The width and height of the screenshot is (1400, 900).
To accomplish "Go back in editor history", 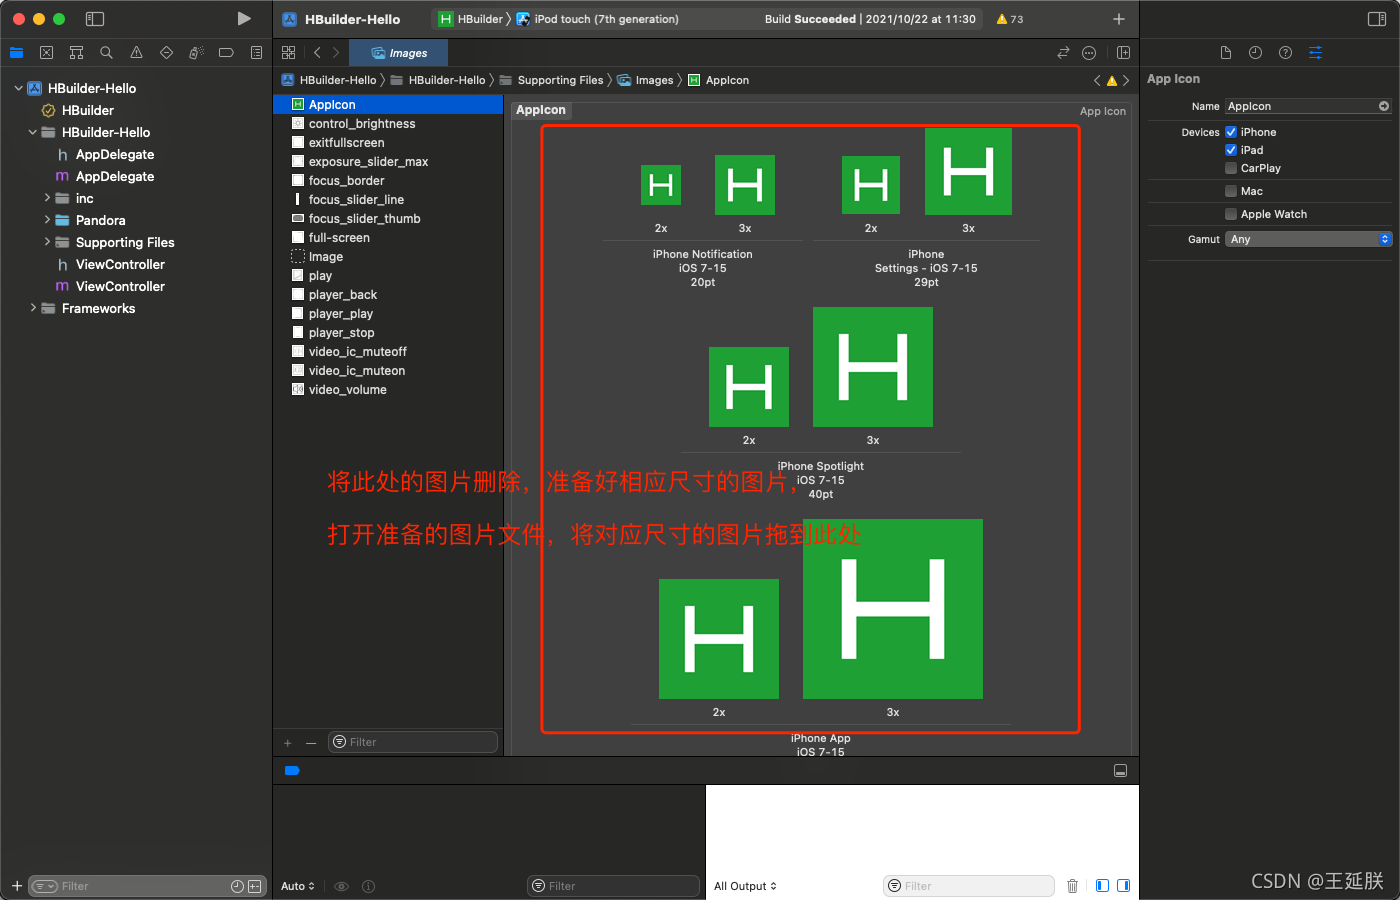I will point(317,53).
